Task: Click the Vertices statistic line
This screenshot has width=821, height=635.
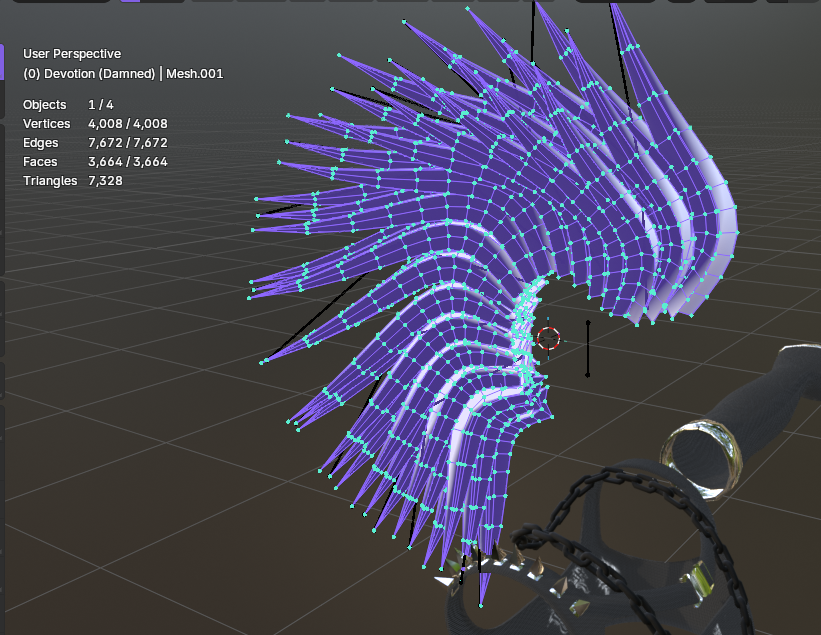Action: (95, 124)
